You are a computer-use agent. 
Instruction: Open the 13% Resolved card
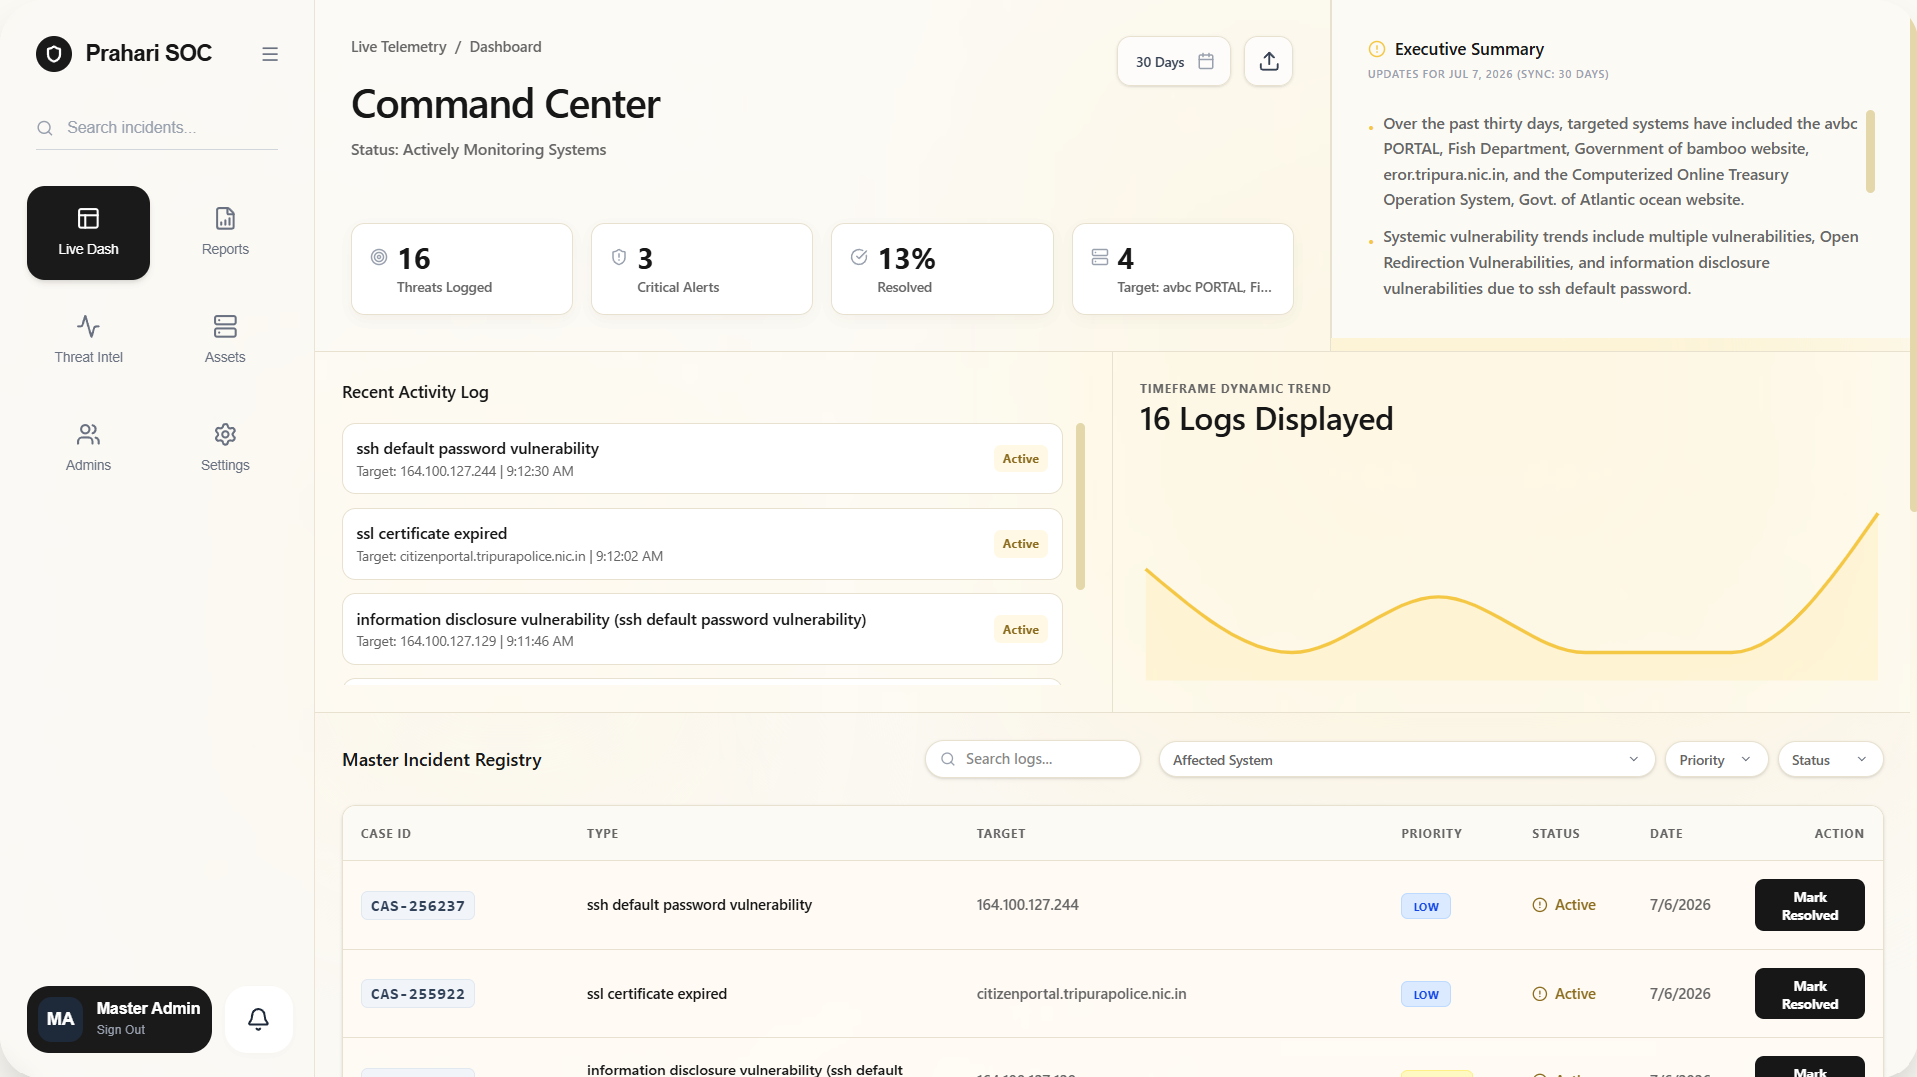click(x=942, y=269)
